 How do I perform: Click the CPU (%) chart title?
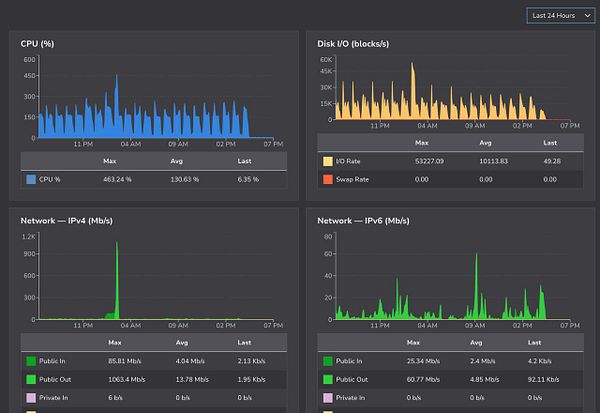click(x=38, y=44)
